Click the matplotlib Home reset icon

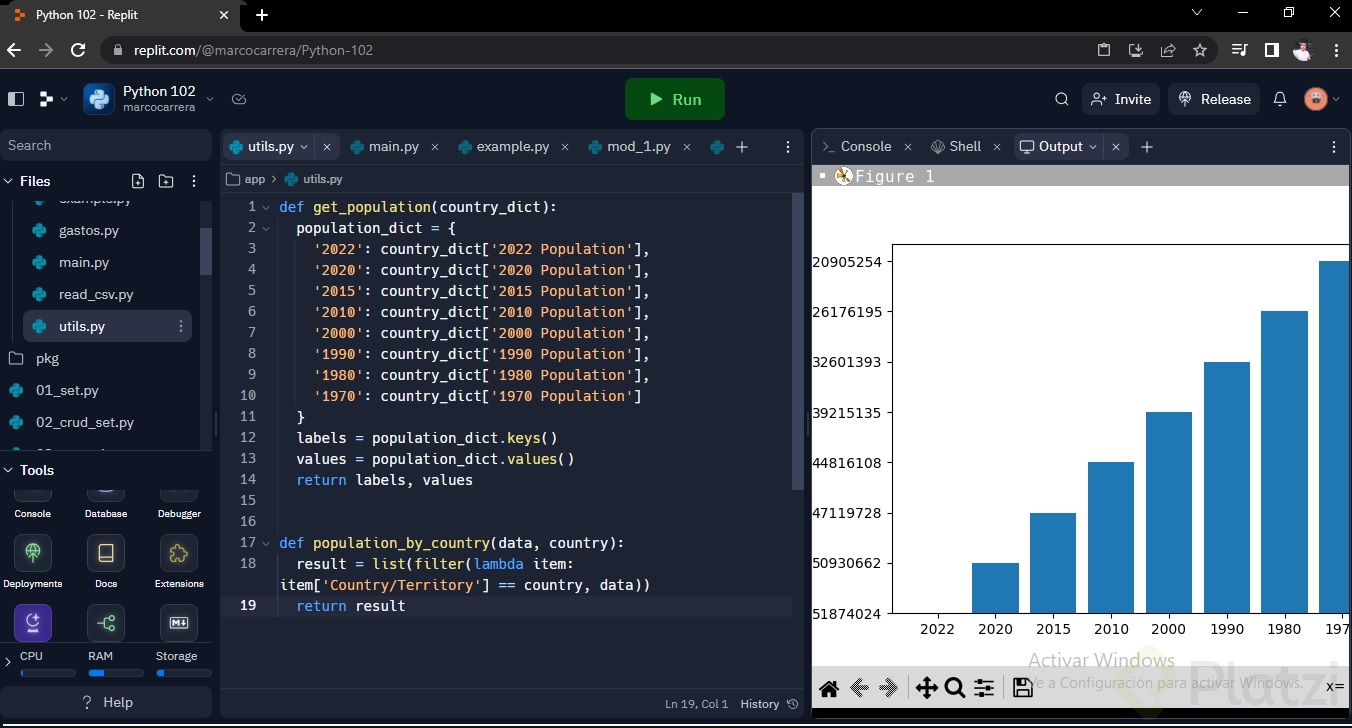pos(829,687)
